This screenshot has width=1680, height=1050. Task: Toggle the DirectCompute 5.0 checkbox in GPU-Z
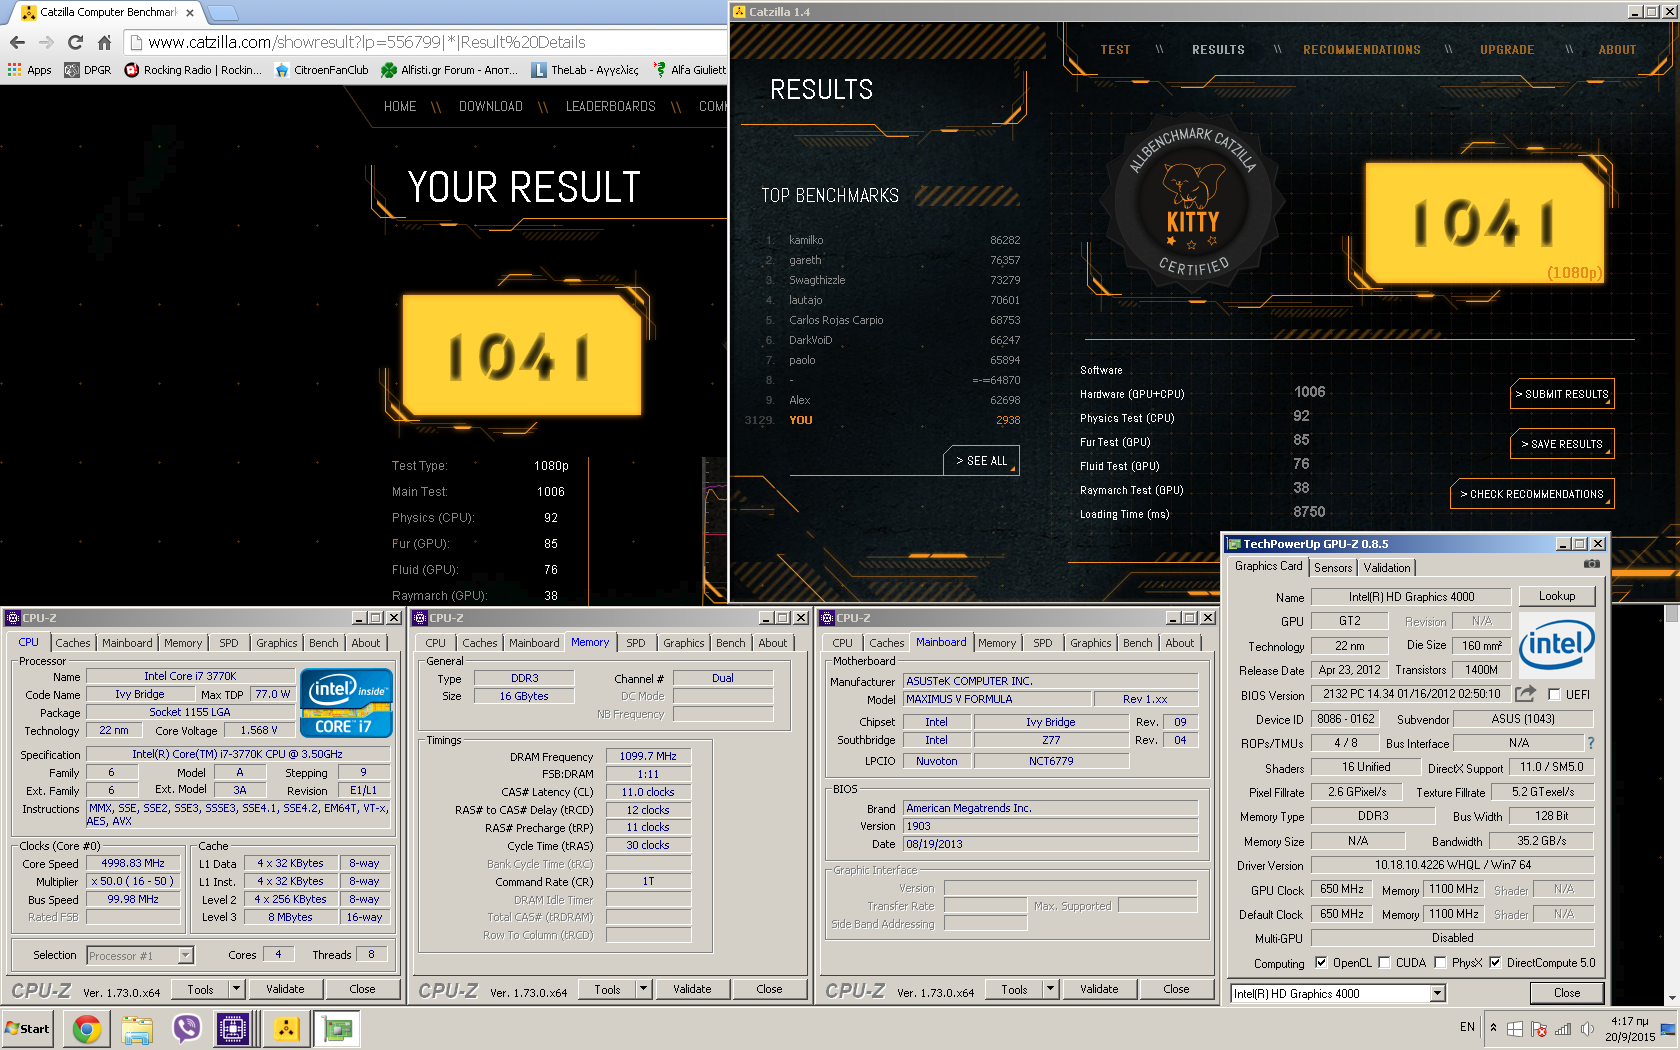pos(1495,962)
